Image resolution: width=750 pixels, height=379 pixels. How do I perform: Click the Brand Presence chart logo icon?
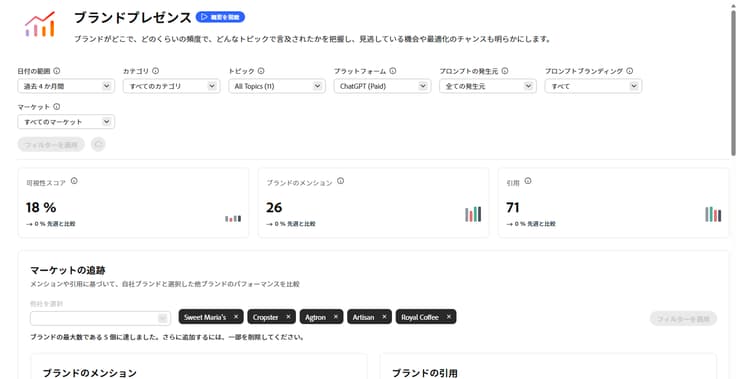pos(40,24)
